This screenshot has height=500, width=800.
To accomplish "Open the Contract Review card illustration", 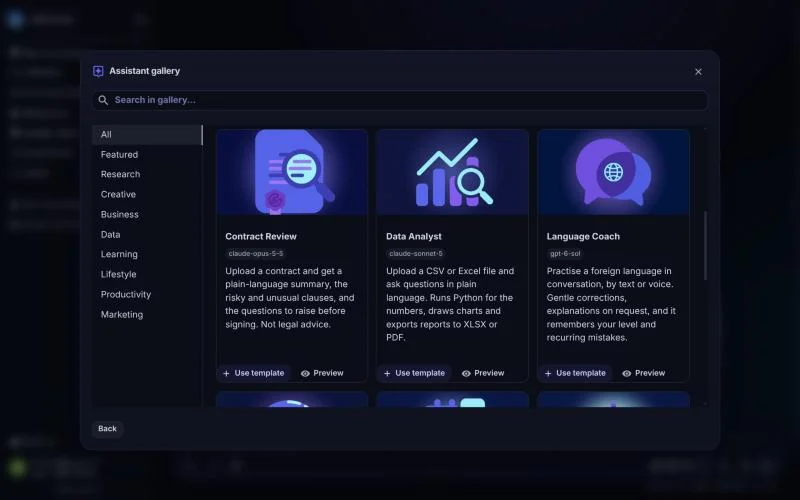I will point(292,172).
